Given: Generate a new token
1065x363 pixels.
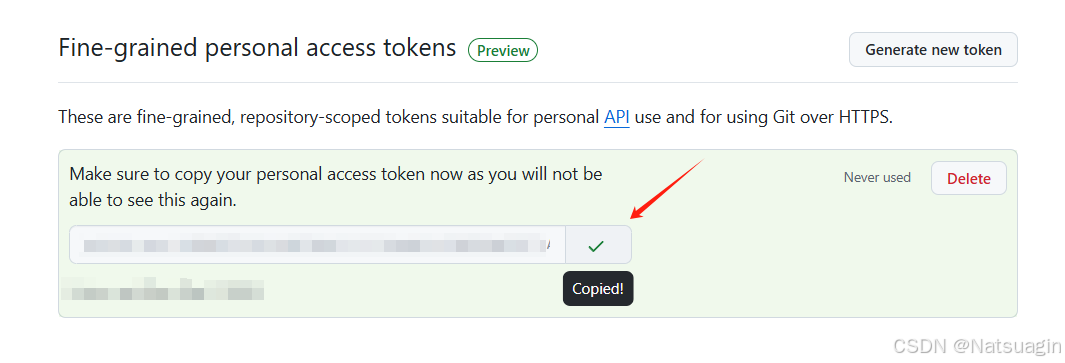Looking at the screenshot, I should tap(933, 50).
